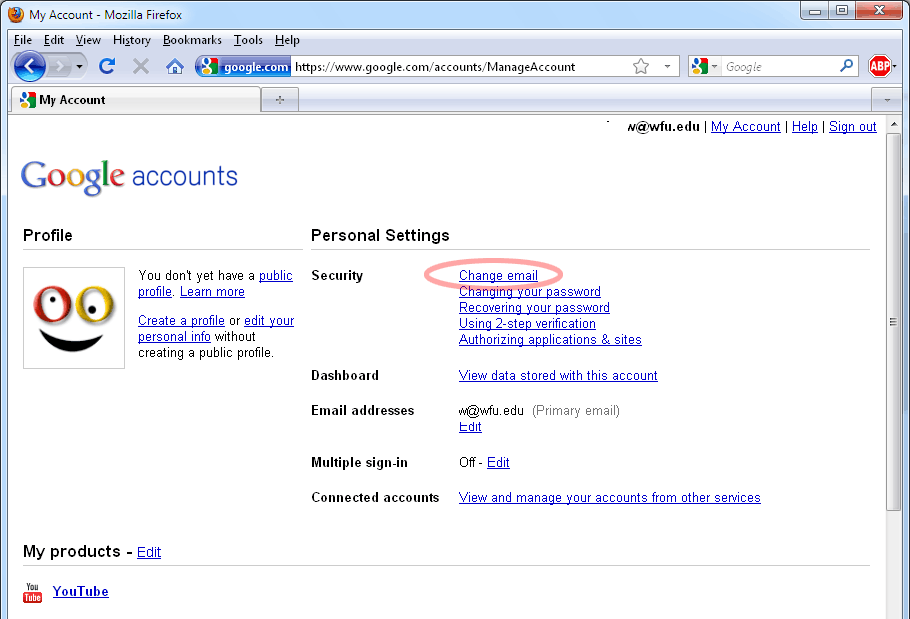
Task: Select the My Account tab
Action: tap(136, 100)
